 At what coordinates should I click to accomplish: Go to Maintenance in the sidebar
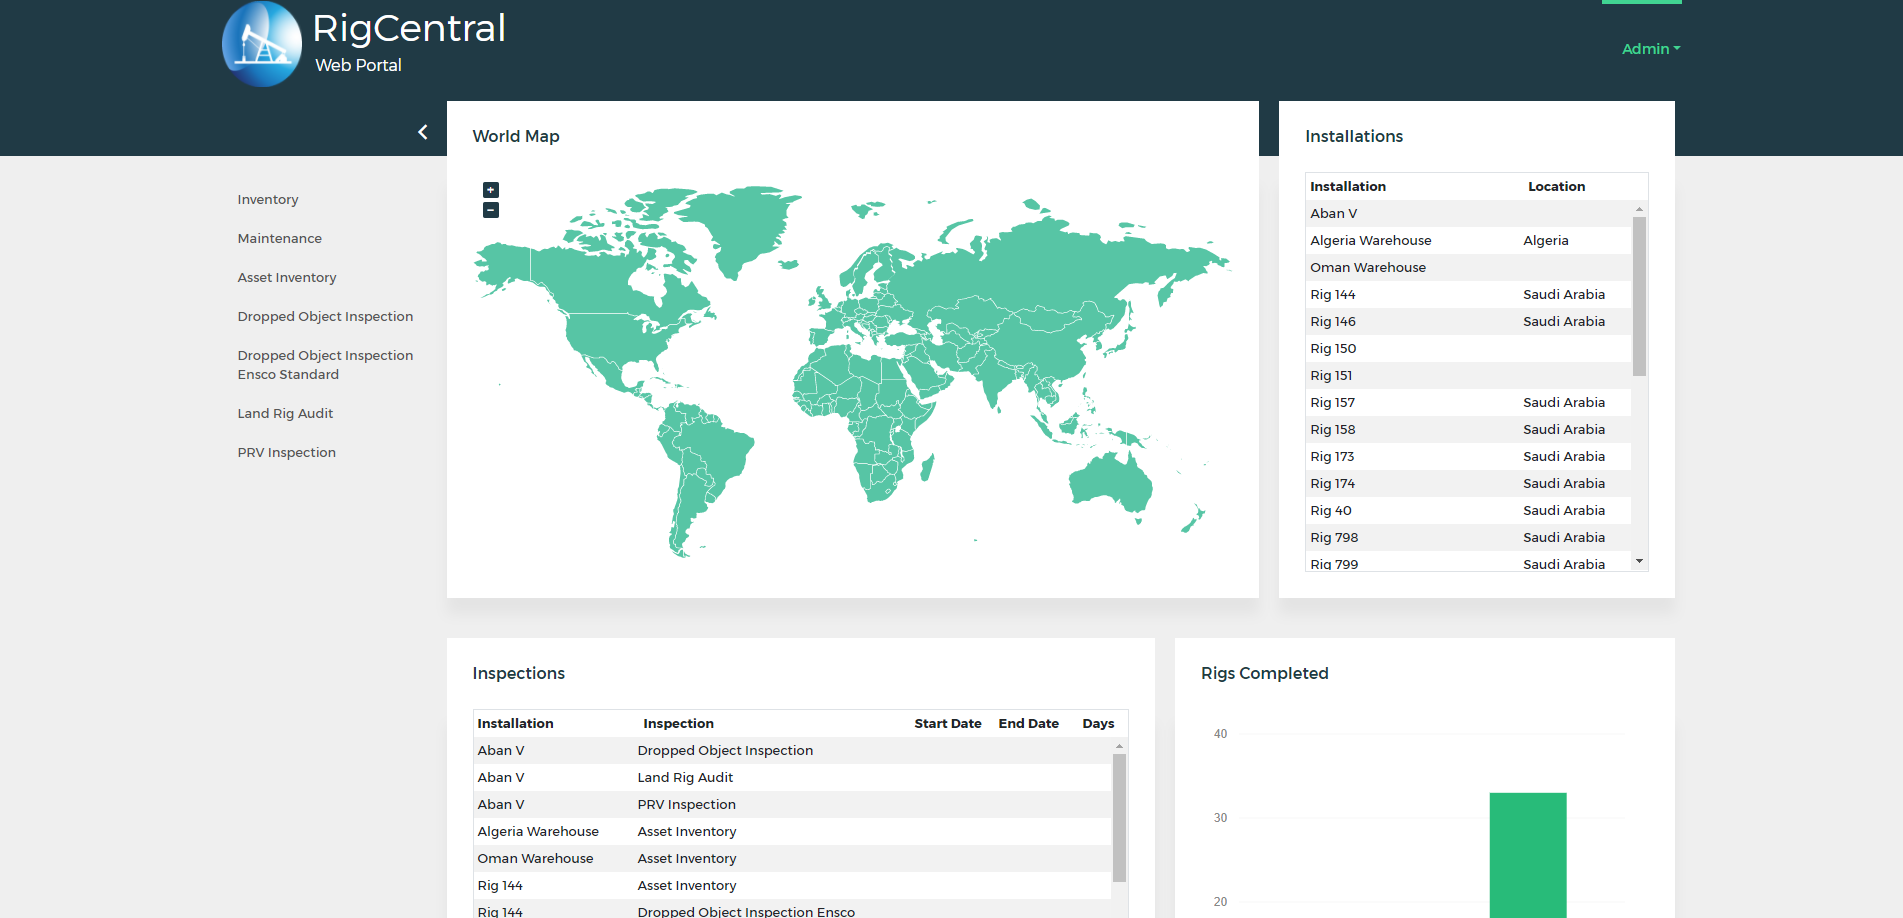[280, 239]
